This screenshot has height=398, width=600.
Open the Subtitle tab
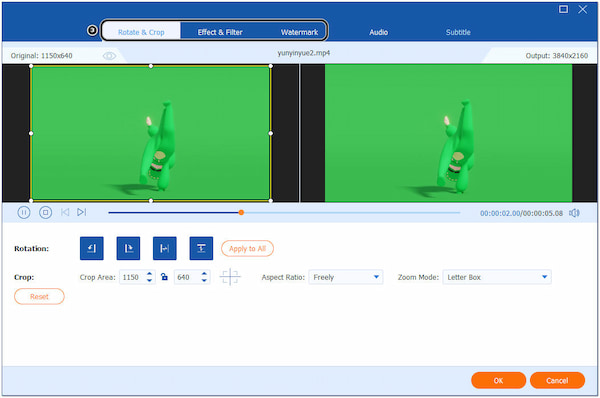458,32
